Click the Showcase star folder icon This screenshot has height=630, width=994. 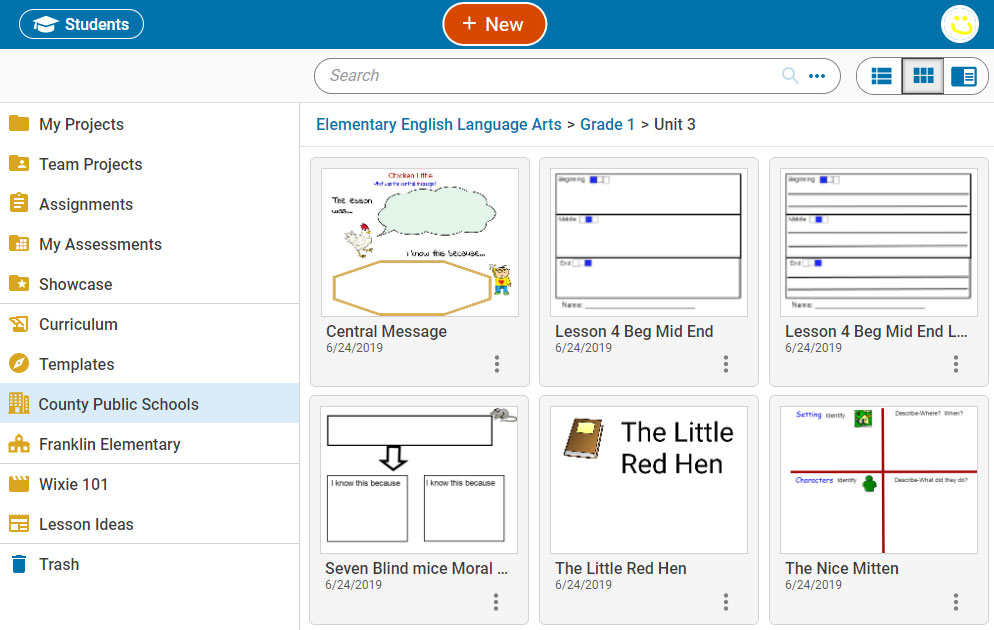(19, 284)
